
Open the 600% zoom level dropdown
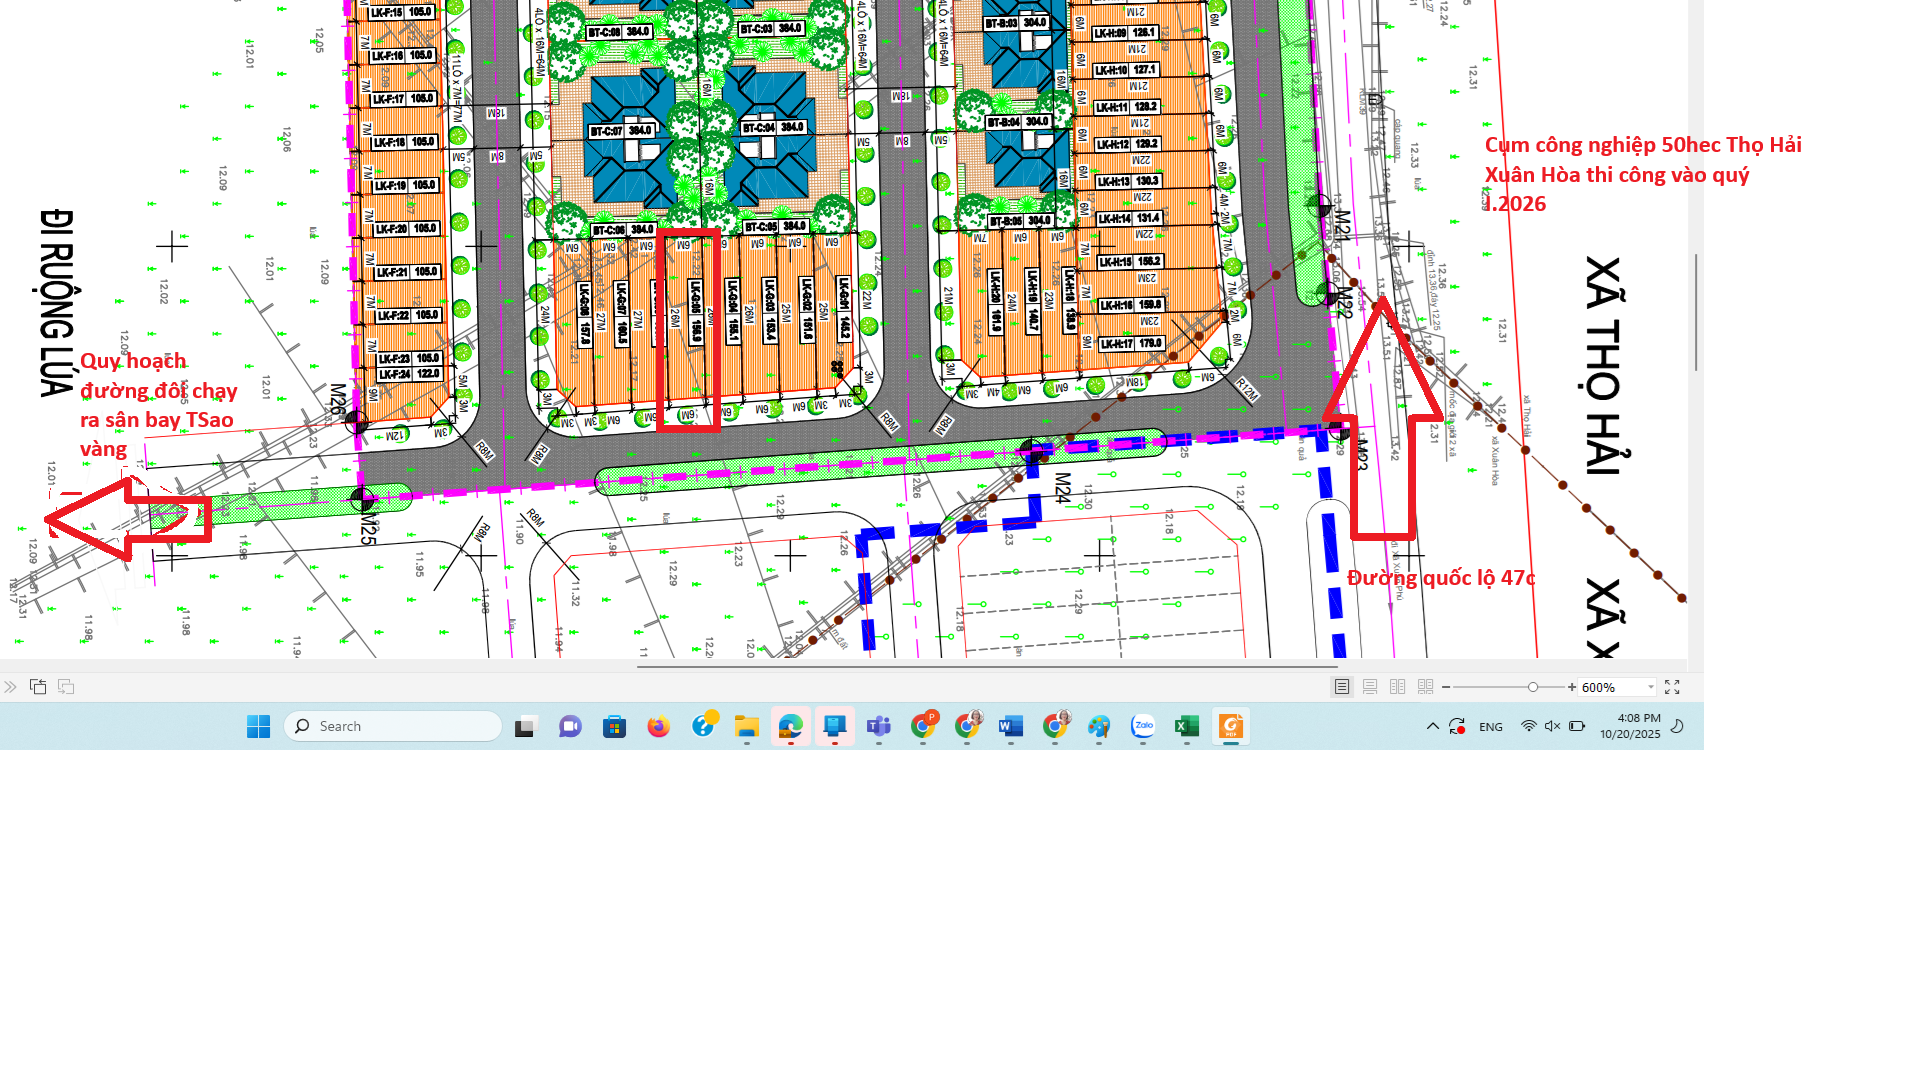coord(1650,687)
